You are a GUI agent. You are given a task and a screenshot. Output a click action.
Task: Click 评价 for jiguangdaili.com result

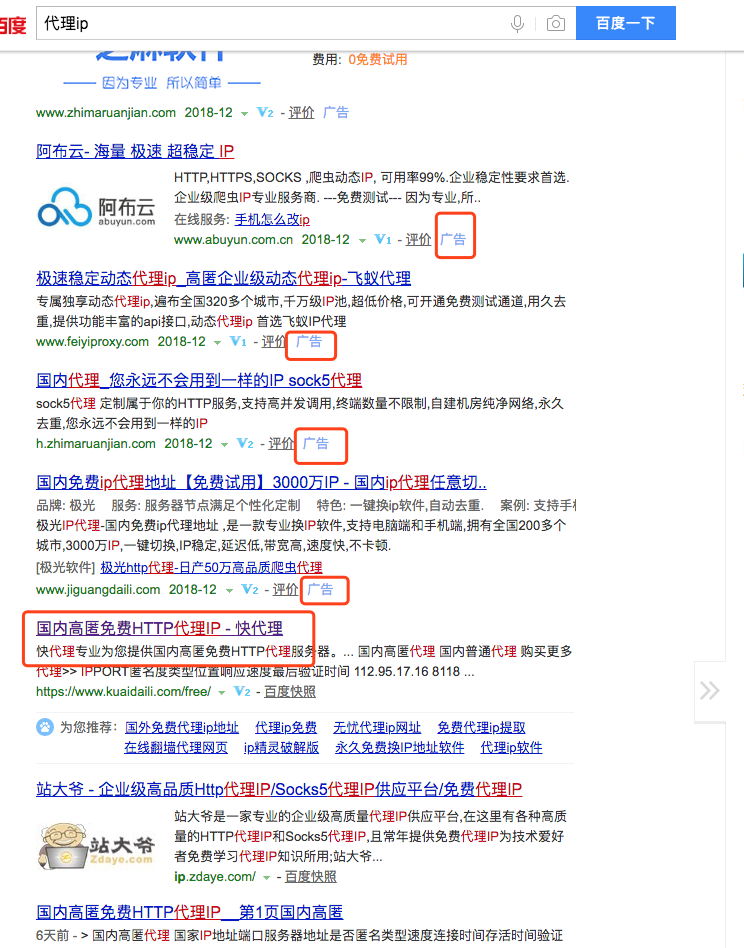[285, 589]
